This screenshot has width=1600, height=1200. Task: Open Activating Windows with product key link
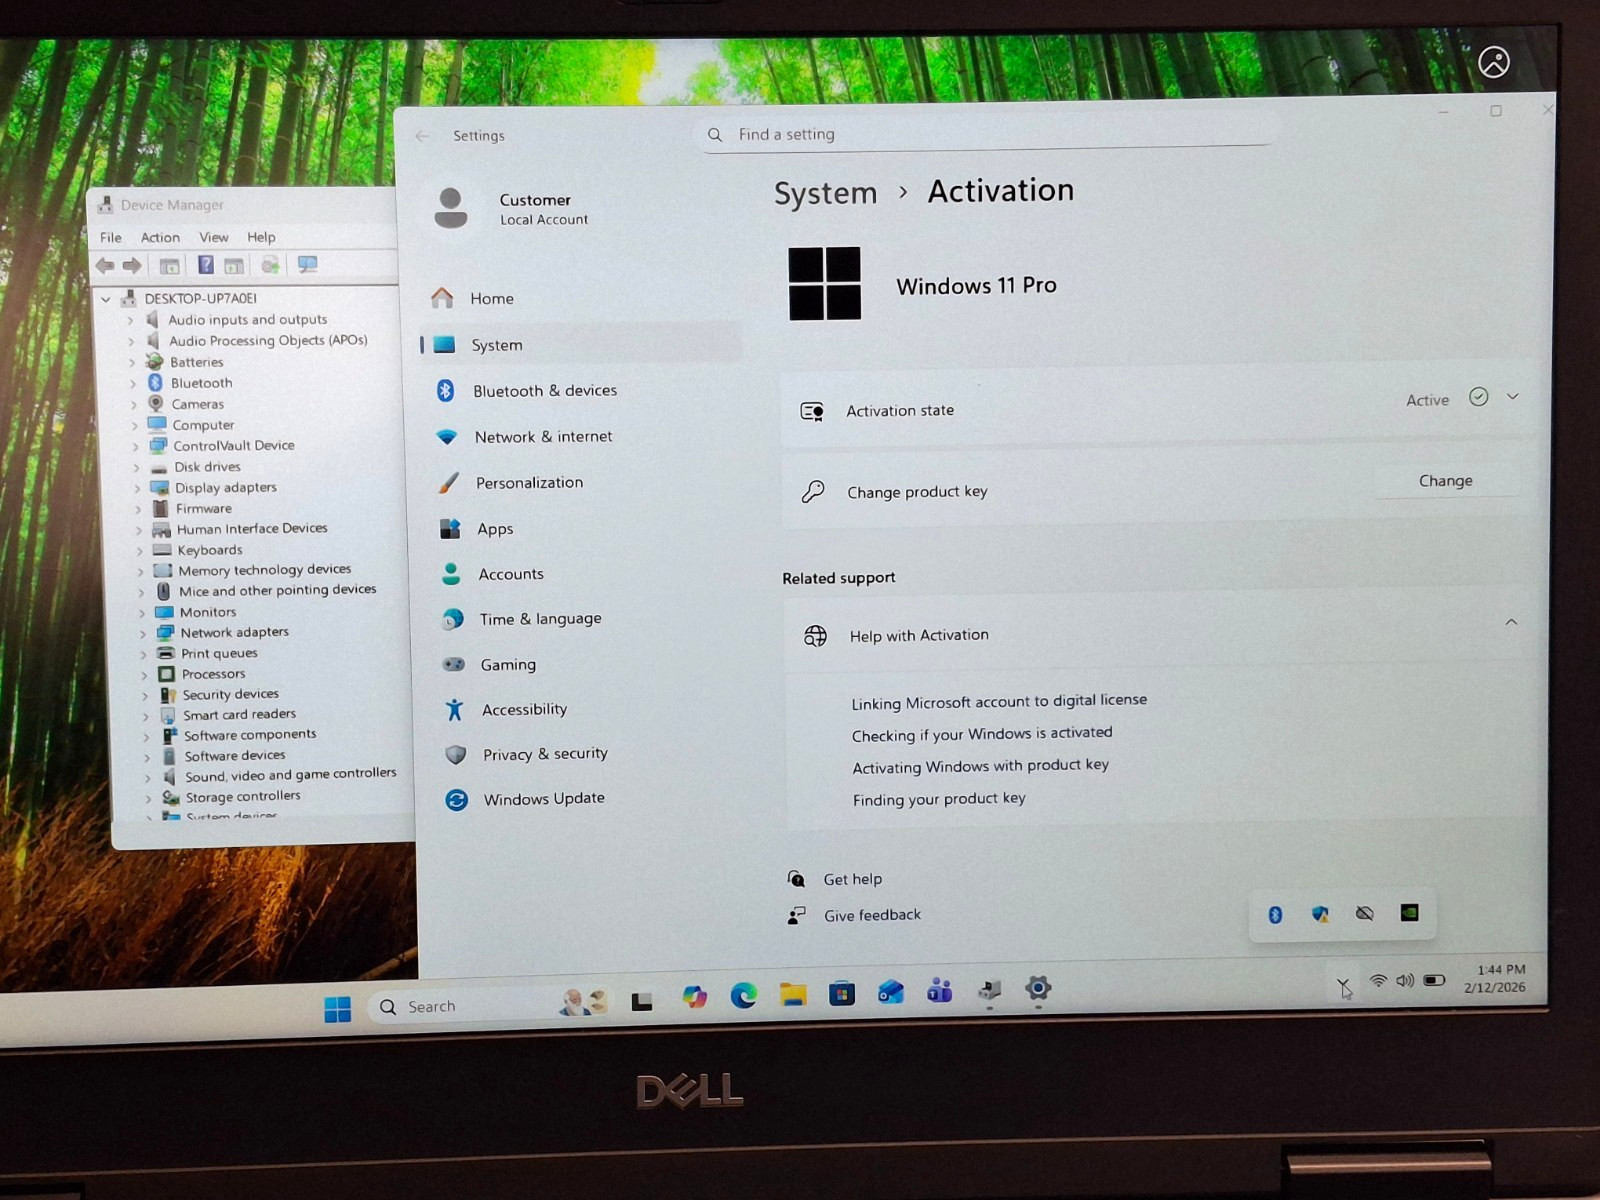981,766
